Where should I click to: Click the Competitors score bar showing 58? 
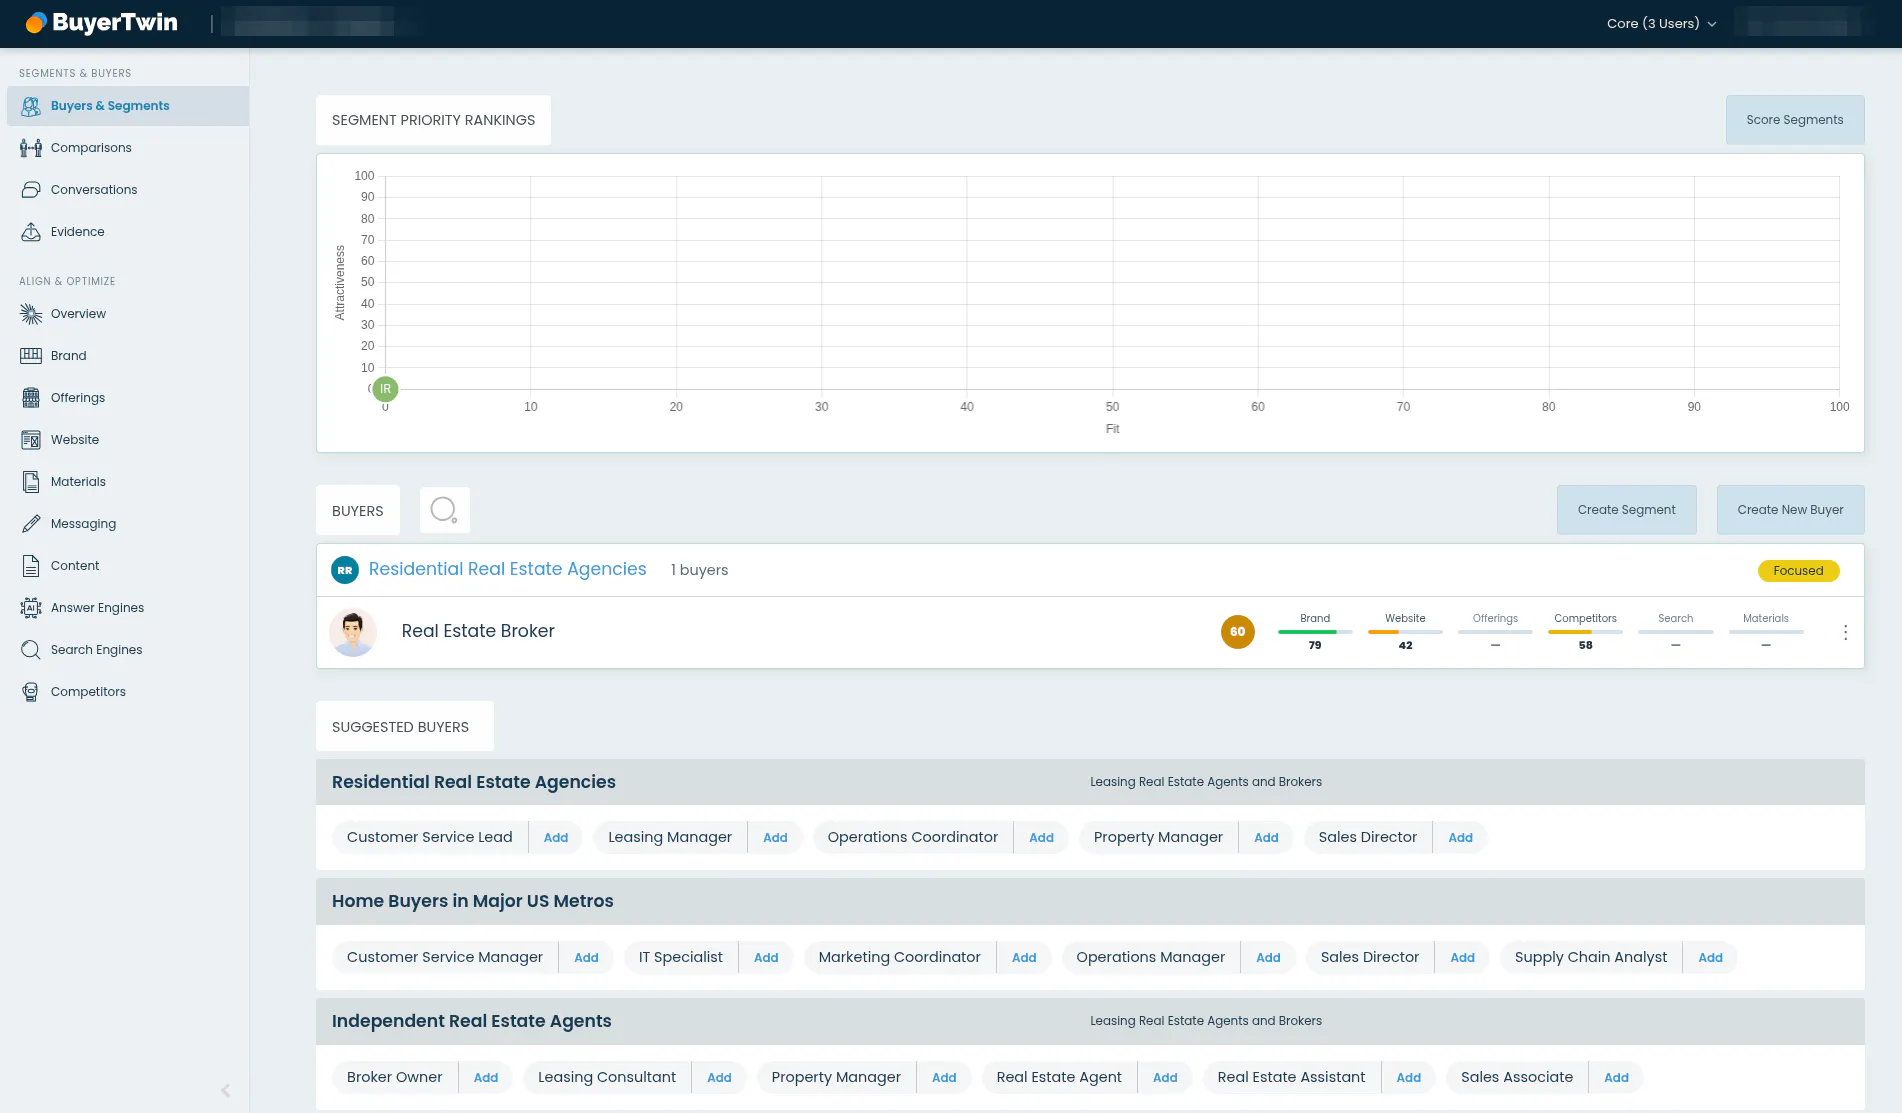point(1585,632)
